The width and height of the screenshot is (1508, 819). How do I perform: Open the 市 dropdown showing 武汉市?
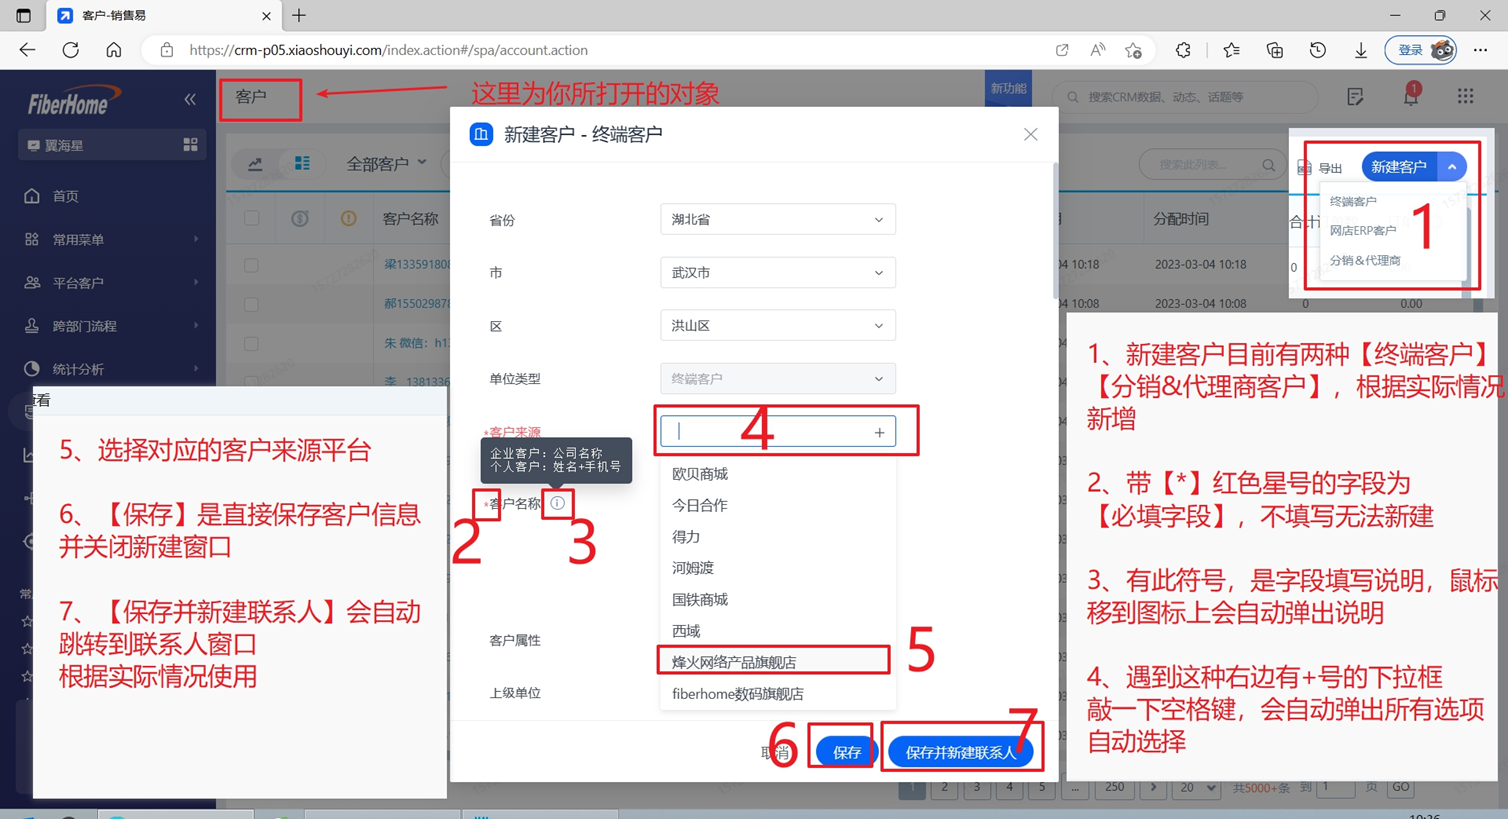[777, 272]
